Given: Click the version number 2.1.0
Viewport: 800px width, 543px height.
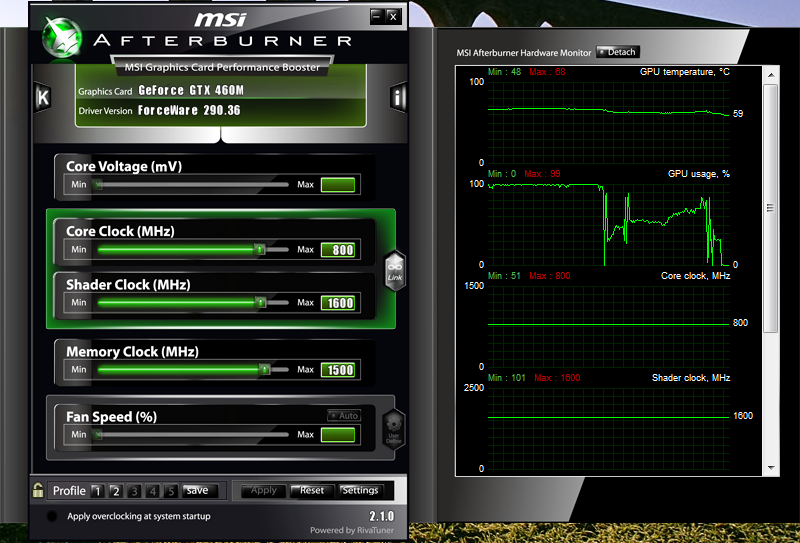Looking at the screenshot, I should point(381,515).
